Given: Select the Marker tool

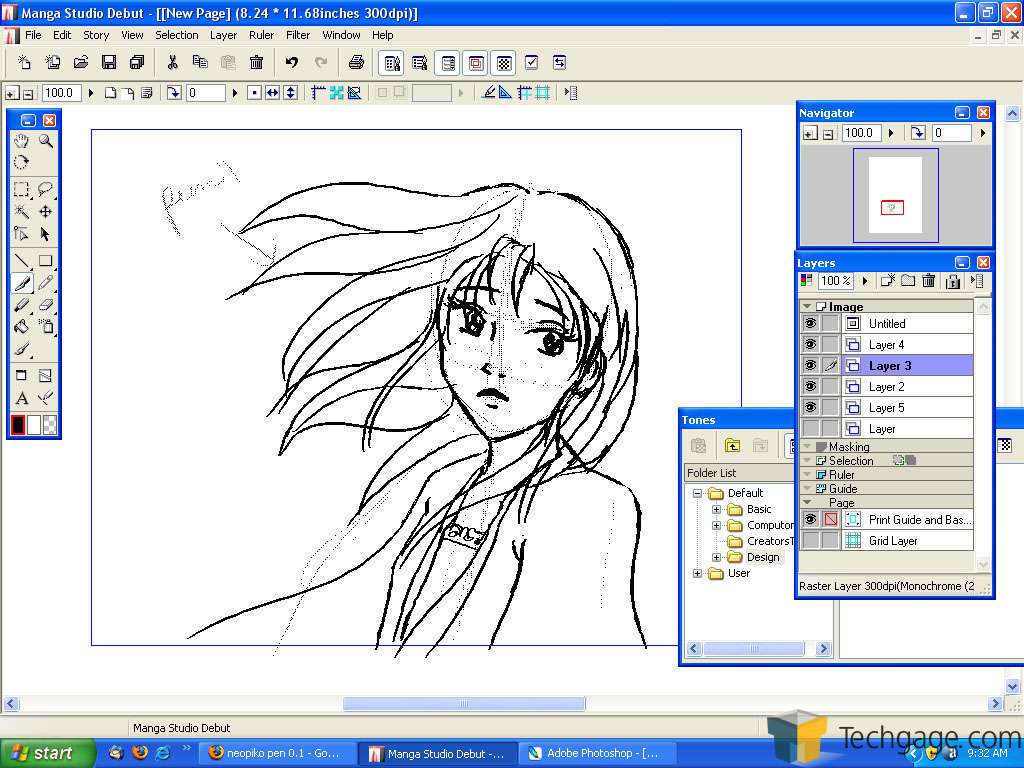Looking at the screenshot, I should click(x=22, y=304).
